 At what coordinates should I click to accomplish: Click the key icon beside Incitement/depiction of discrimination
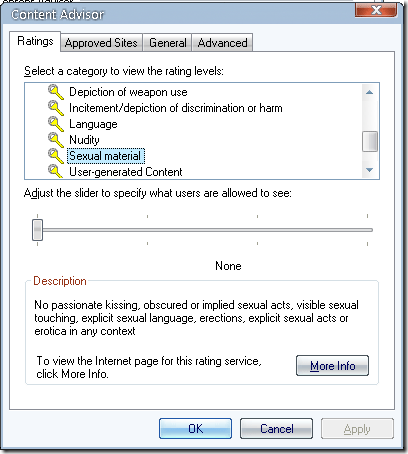tap(56, 108)
